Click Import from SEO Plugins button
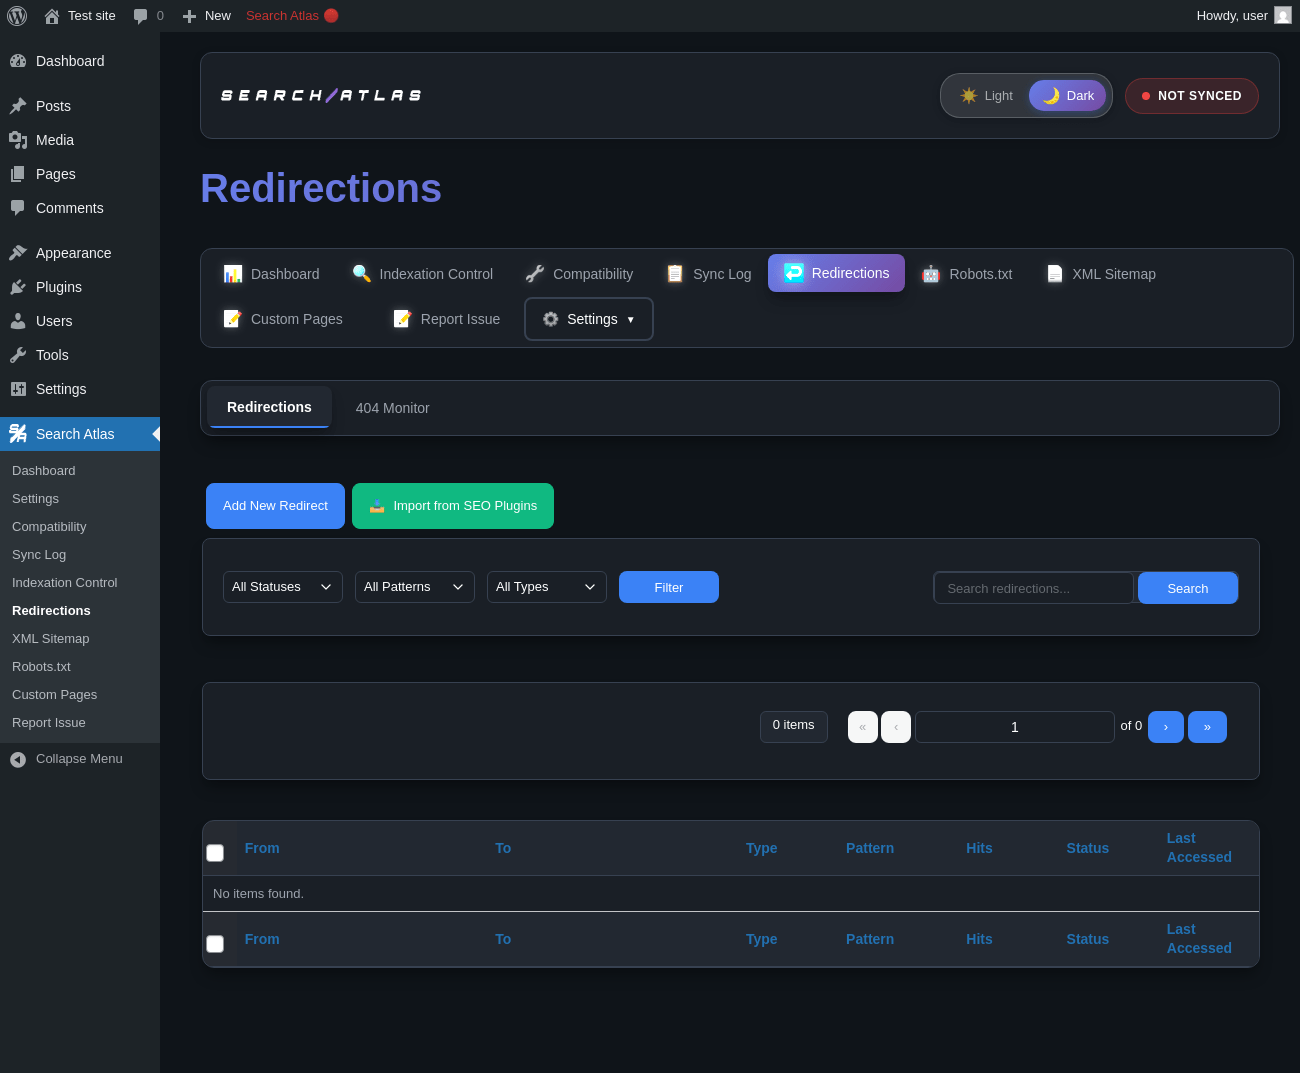Screen dimensions: 1300x1073 (x=453, y=506)
